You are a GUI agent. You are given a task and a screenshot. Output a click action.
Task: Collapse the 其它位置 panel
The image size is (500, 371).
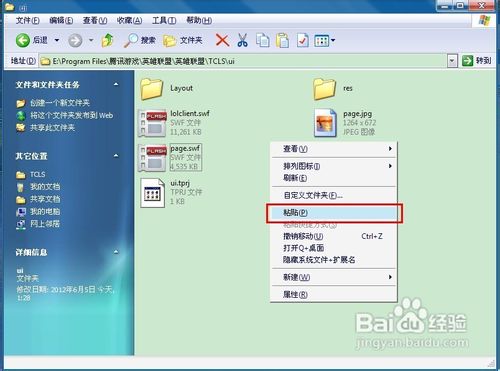pyautogui.click(x=116, y=156)
